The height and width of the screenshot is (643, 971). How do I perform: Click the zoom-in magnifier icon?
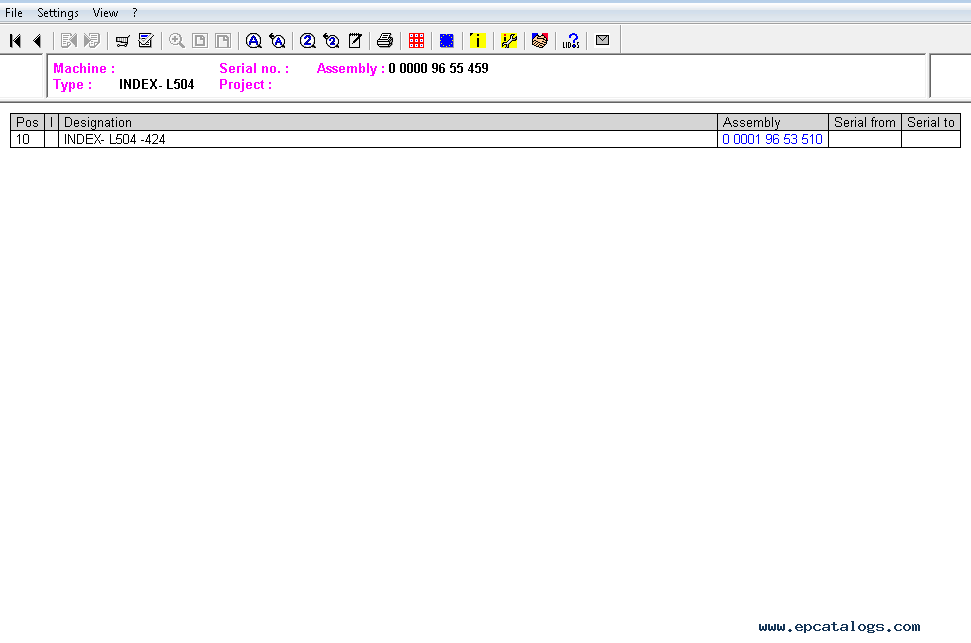[176, 41]
